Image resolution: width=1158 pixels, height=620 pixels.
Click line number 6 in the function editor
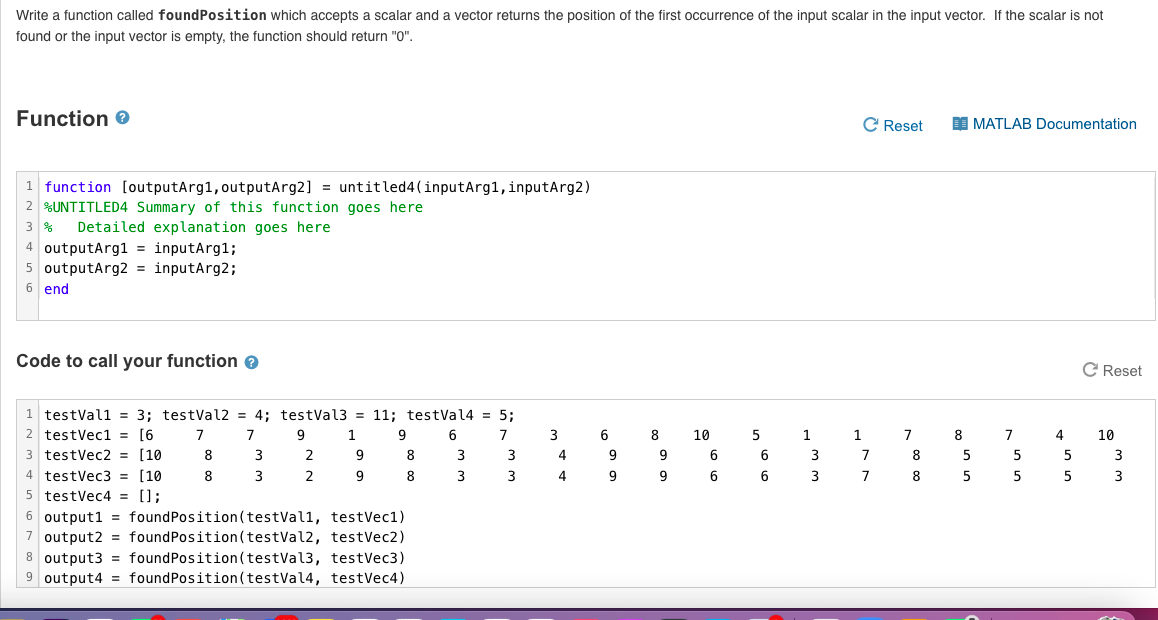click(29, 288)
